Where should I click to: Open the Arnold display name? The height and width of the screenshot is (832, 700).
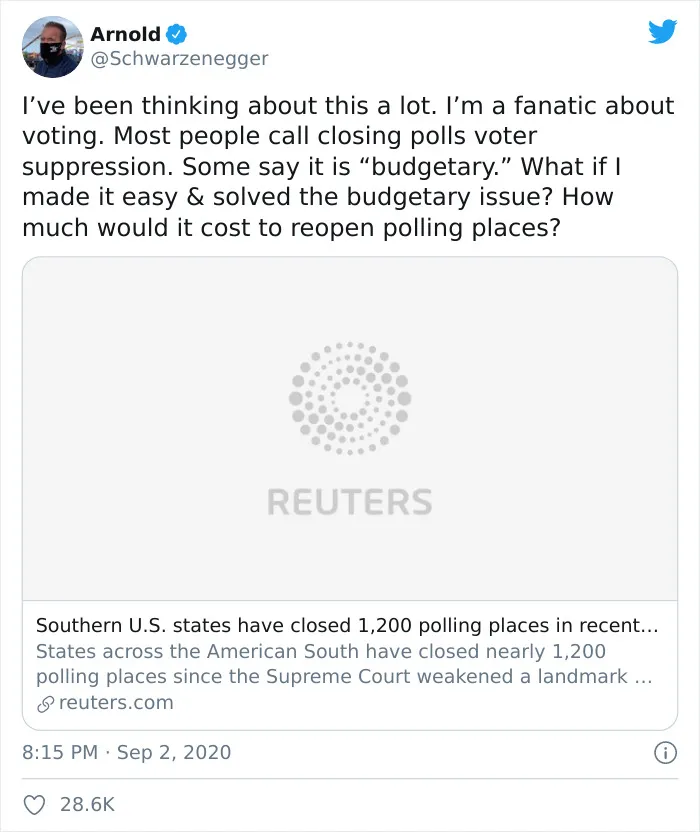(x=126, y=34)
